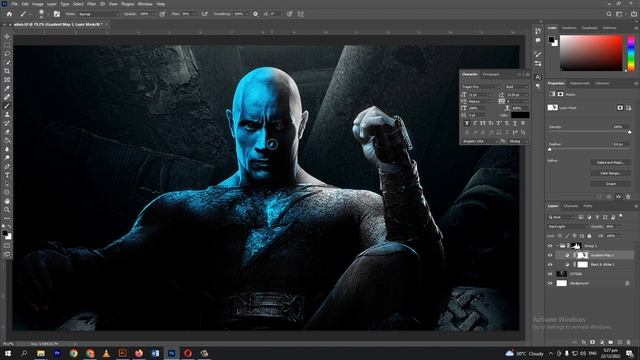
Task: Add a layer style with fx icon
Action: [x=584, y=342]
